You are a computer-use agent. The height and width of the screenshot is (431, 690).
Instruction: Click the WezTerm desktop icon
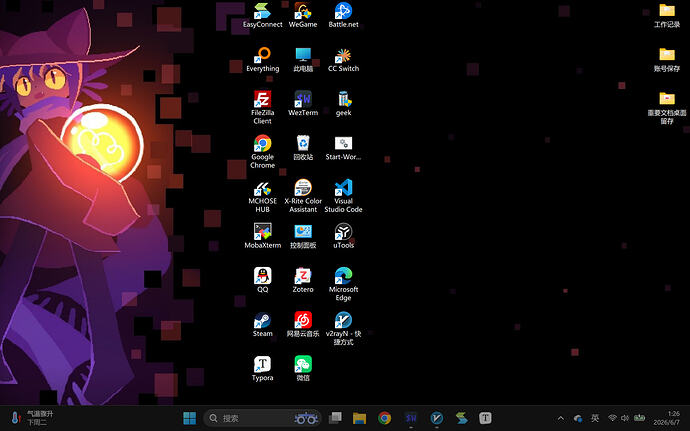pyautogui.click(x=303, y=104)
